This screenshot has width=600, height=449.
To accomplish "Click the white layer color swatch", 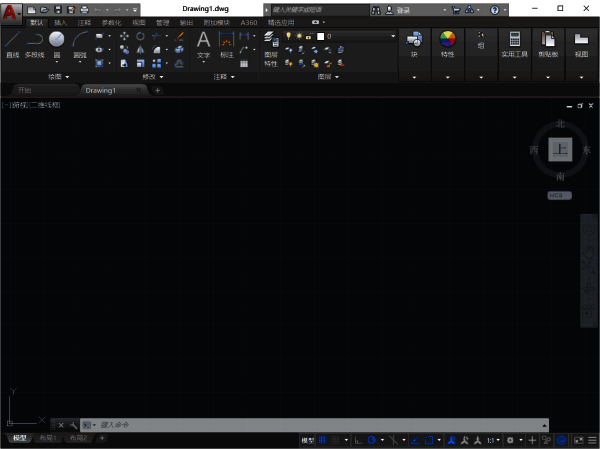I will [321, 36].
